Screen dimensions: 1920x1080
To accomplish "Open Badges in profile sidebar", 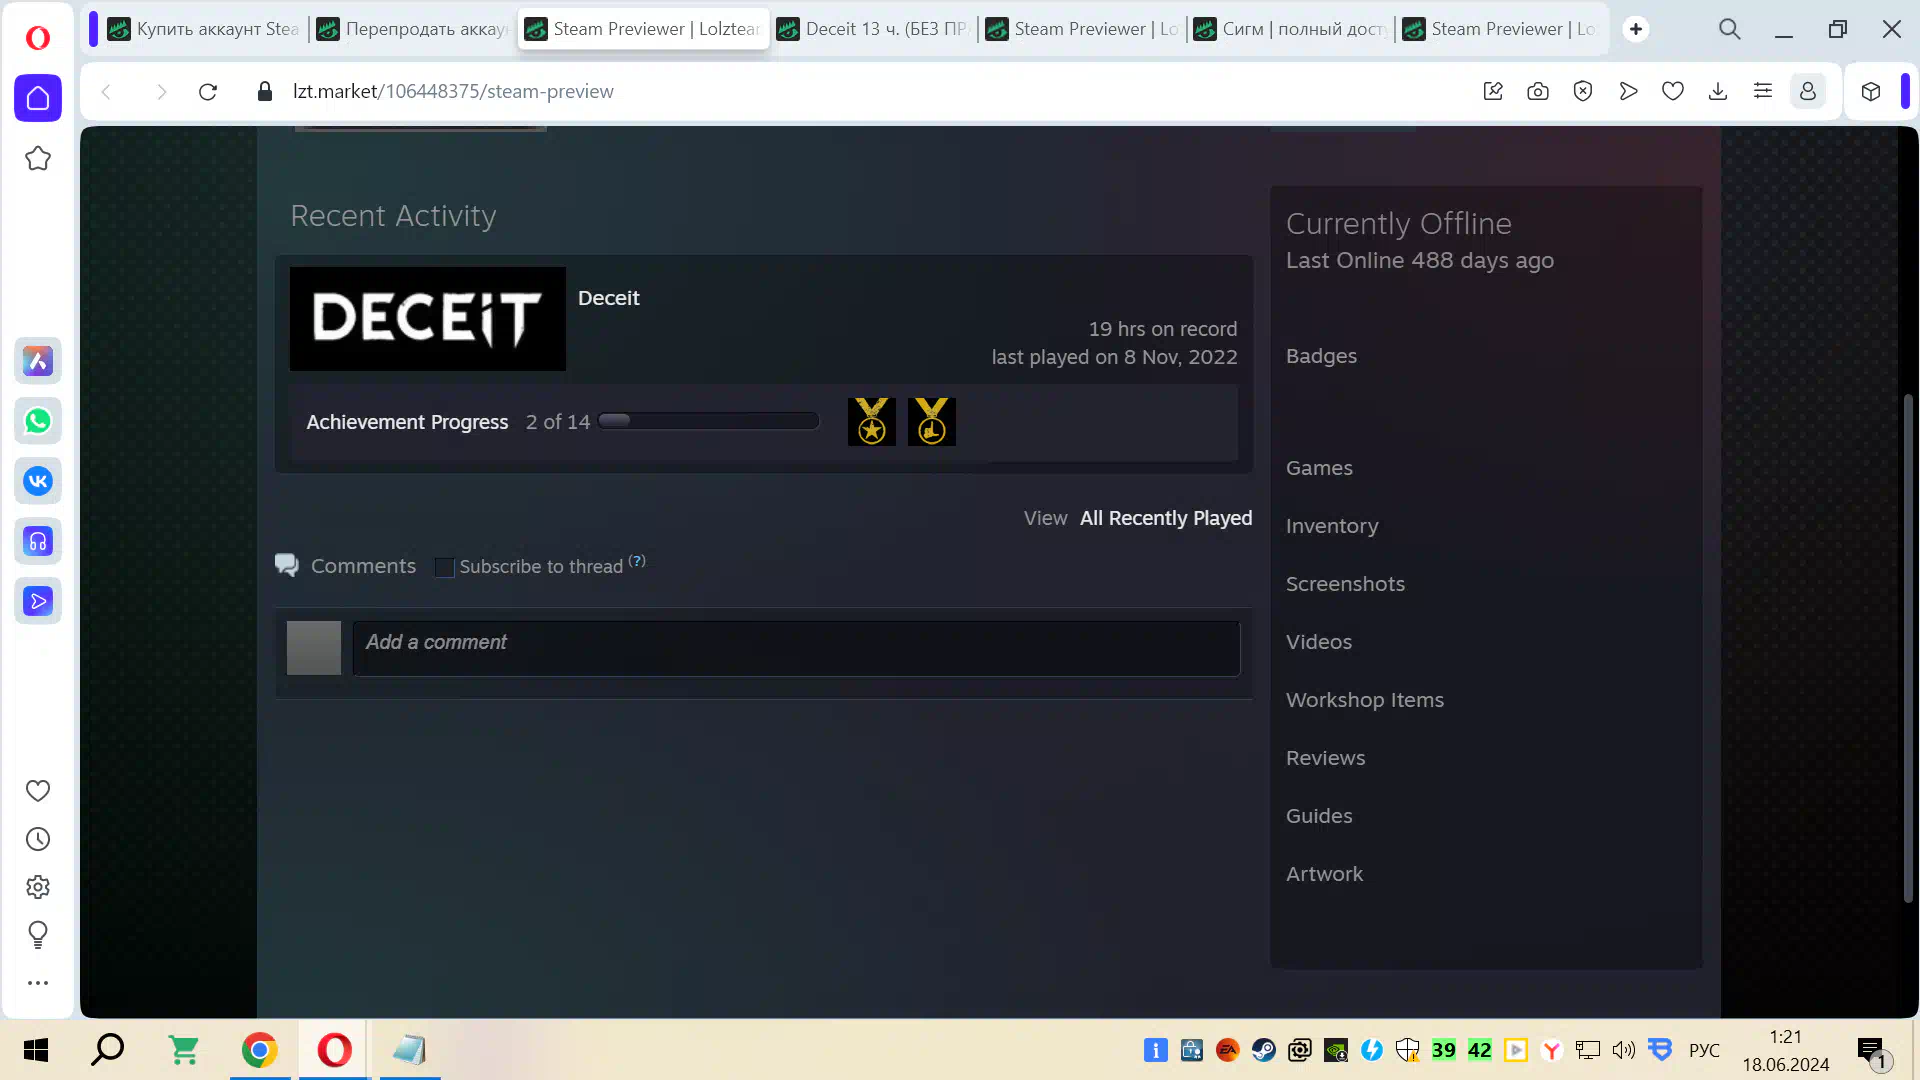I will tap(1321, 356).
